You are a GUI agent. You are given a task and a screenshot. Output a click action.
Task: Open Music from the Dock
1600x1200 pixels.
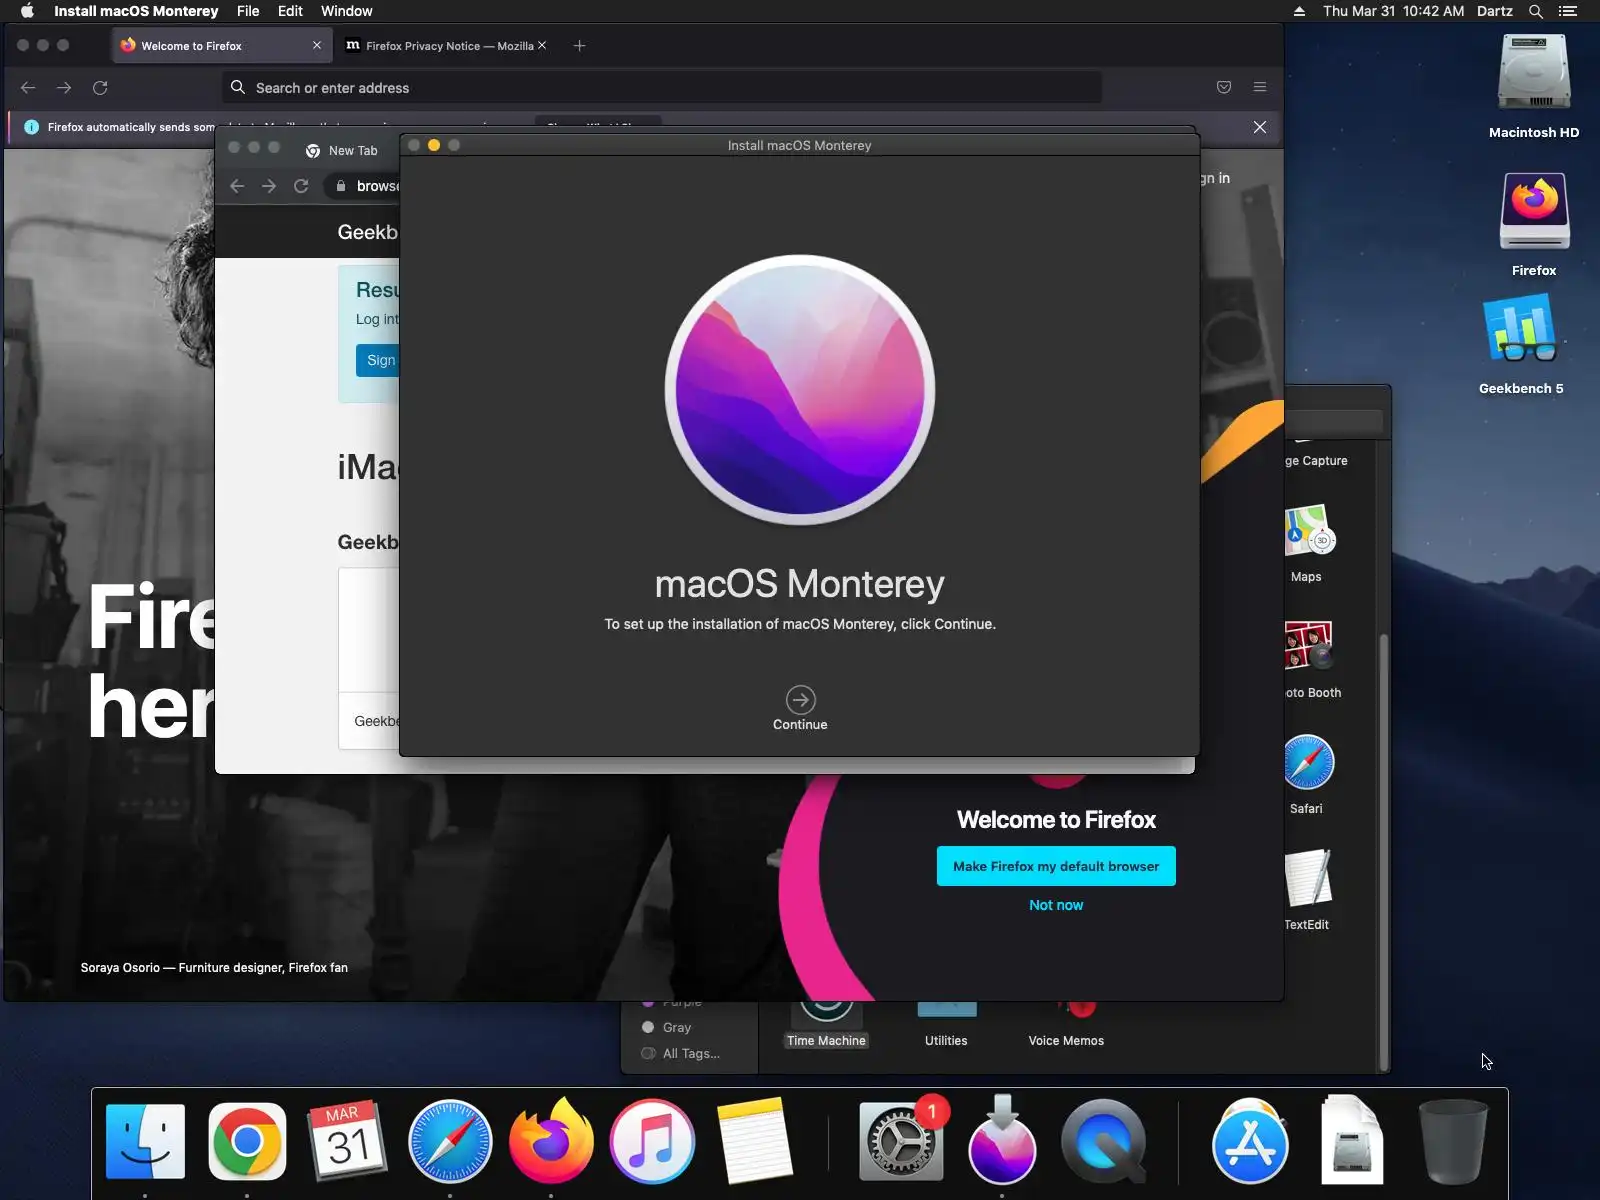[x=652, y=1142]
